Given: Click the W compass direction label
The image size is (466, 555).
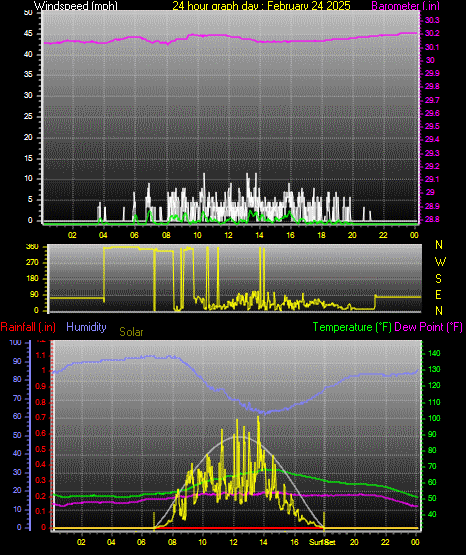Looking at the screenshot, I should tap(440, 262).
